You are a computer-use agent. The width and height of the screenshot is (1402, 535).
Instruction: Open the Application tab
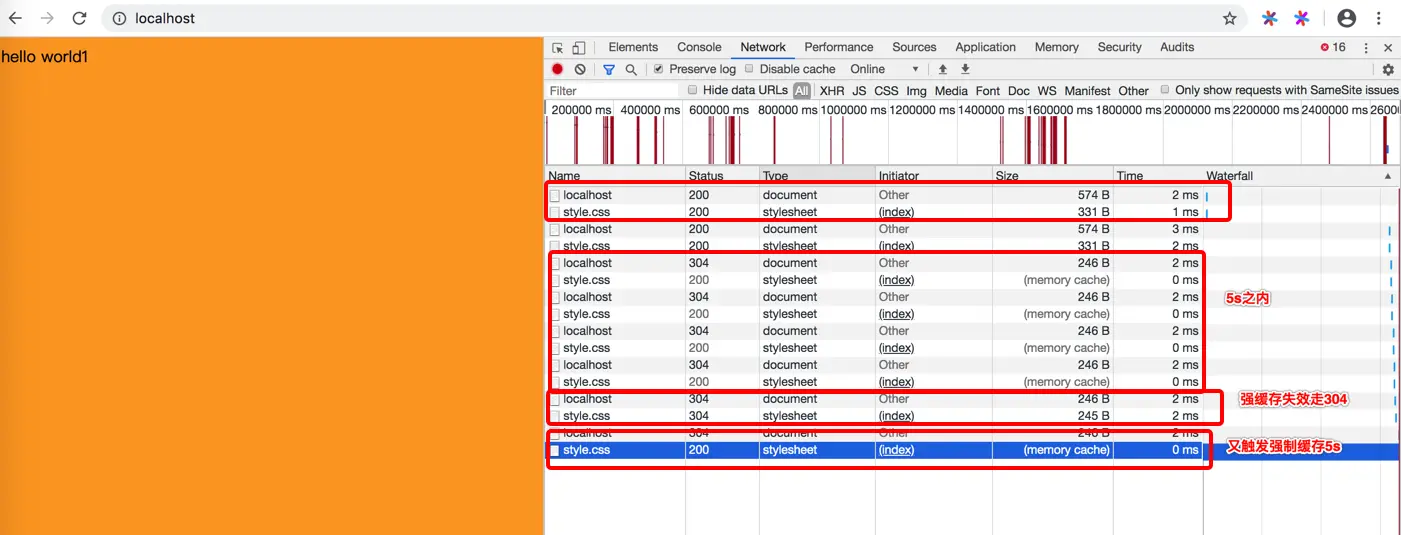[x=985, y=47]
